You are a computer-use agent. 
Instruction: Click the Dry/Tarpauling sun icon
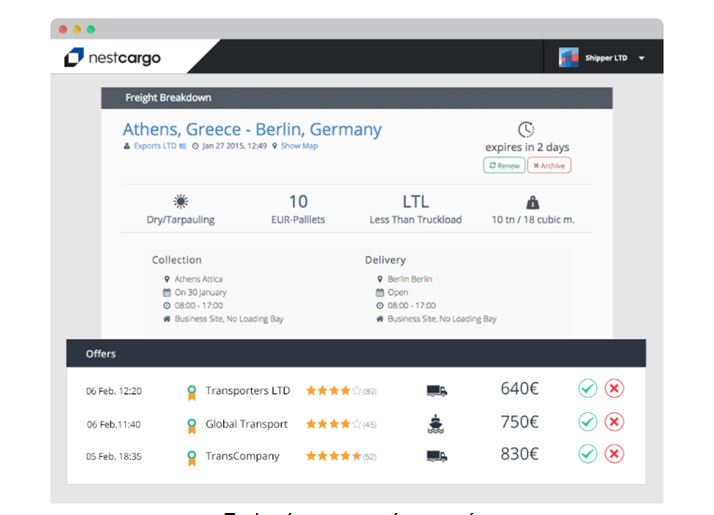coord(181,201)
